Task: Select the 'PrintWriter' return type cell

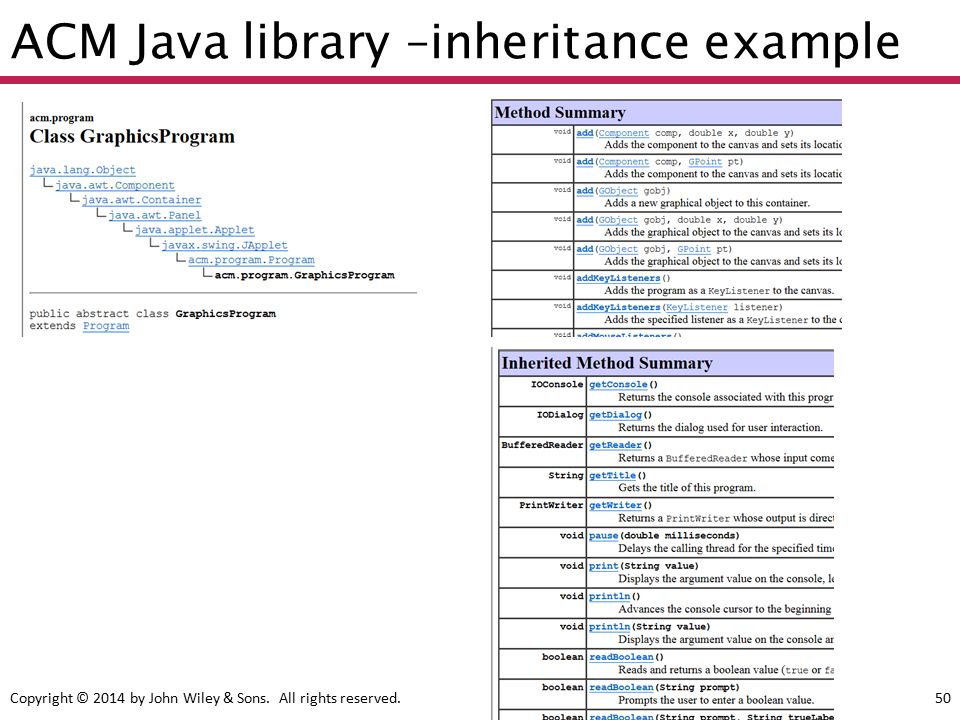Action: 551,505
